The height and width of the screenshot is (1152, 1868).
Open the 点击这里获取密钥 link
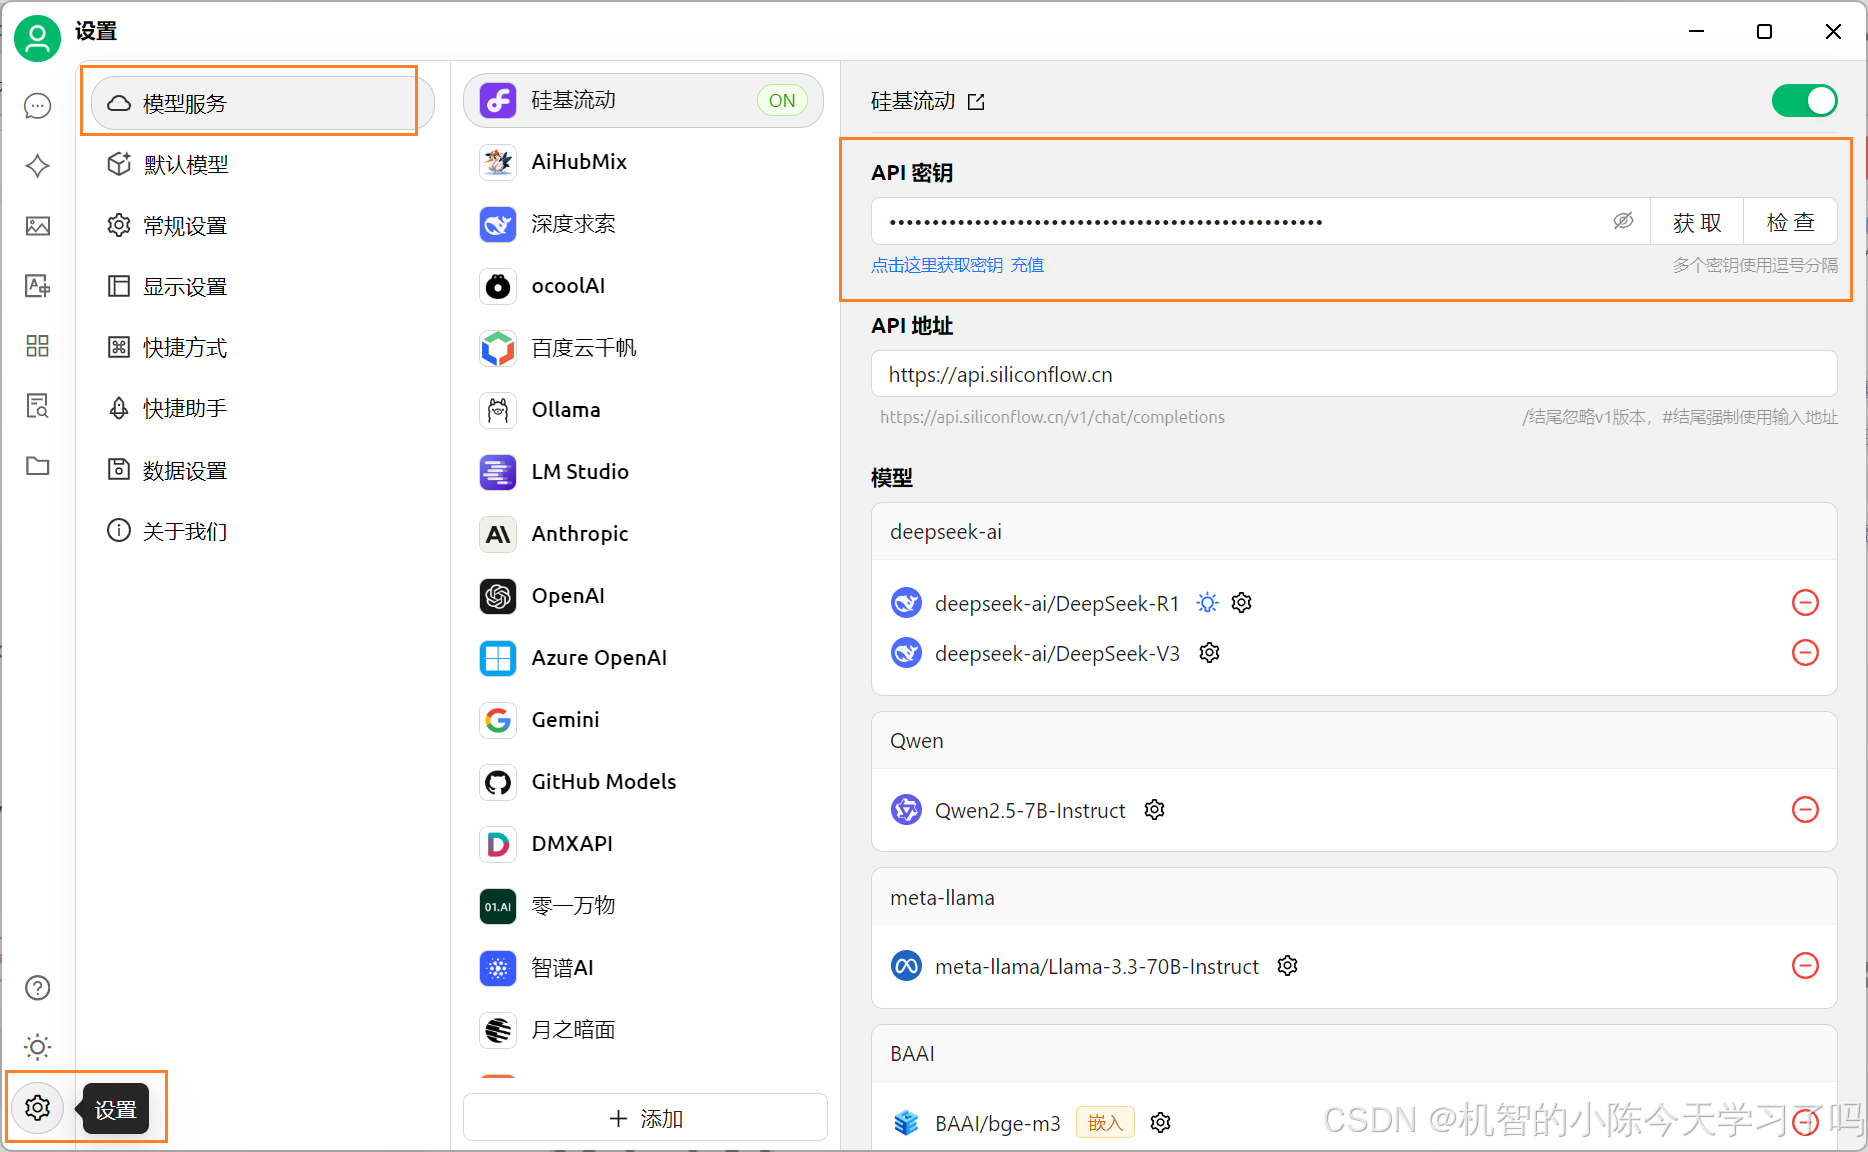[x=937, y=265]
